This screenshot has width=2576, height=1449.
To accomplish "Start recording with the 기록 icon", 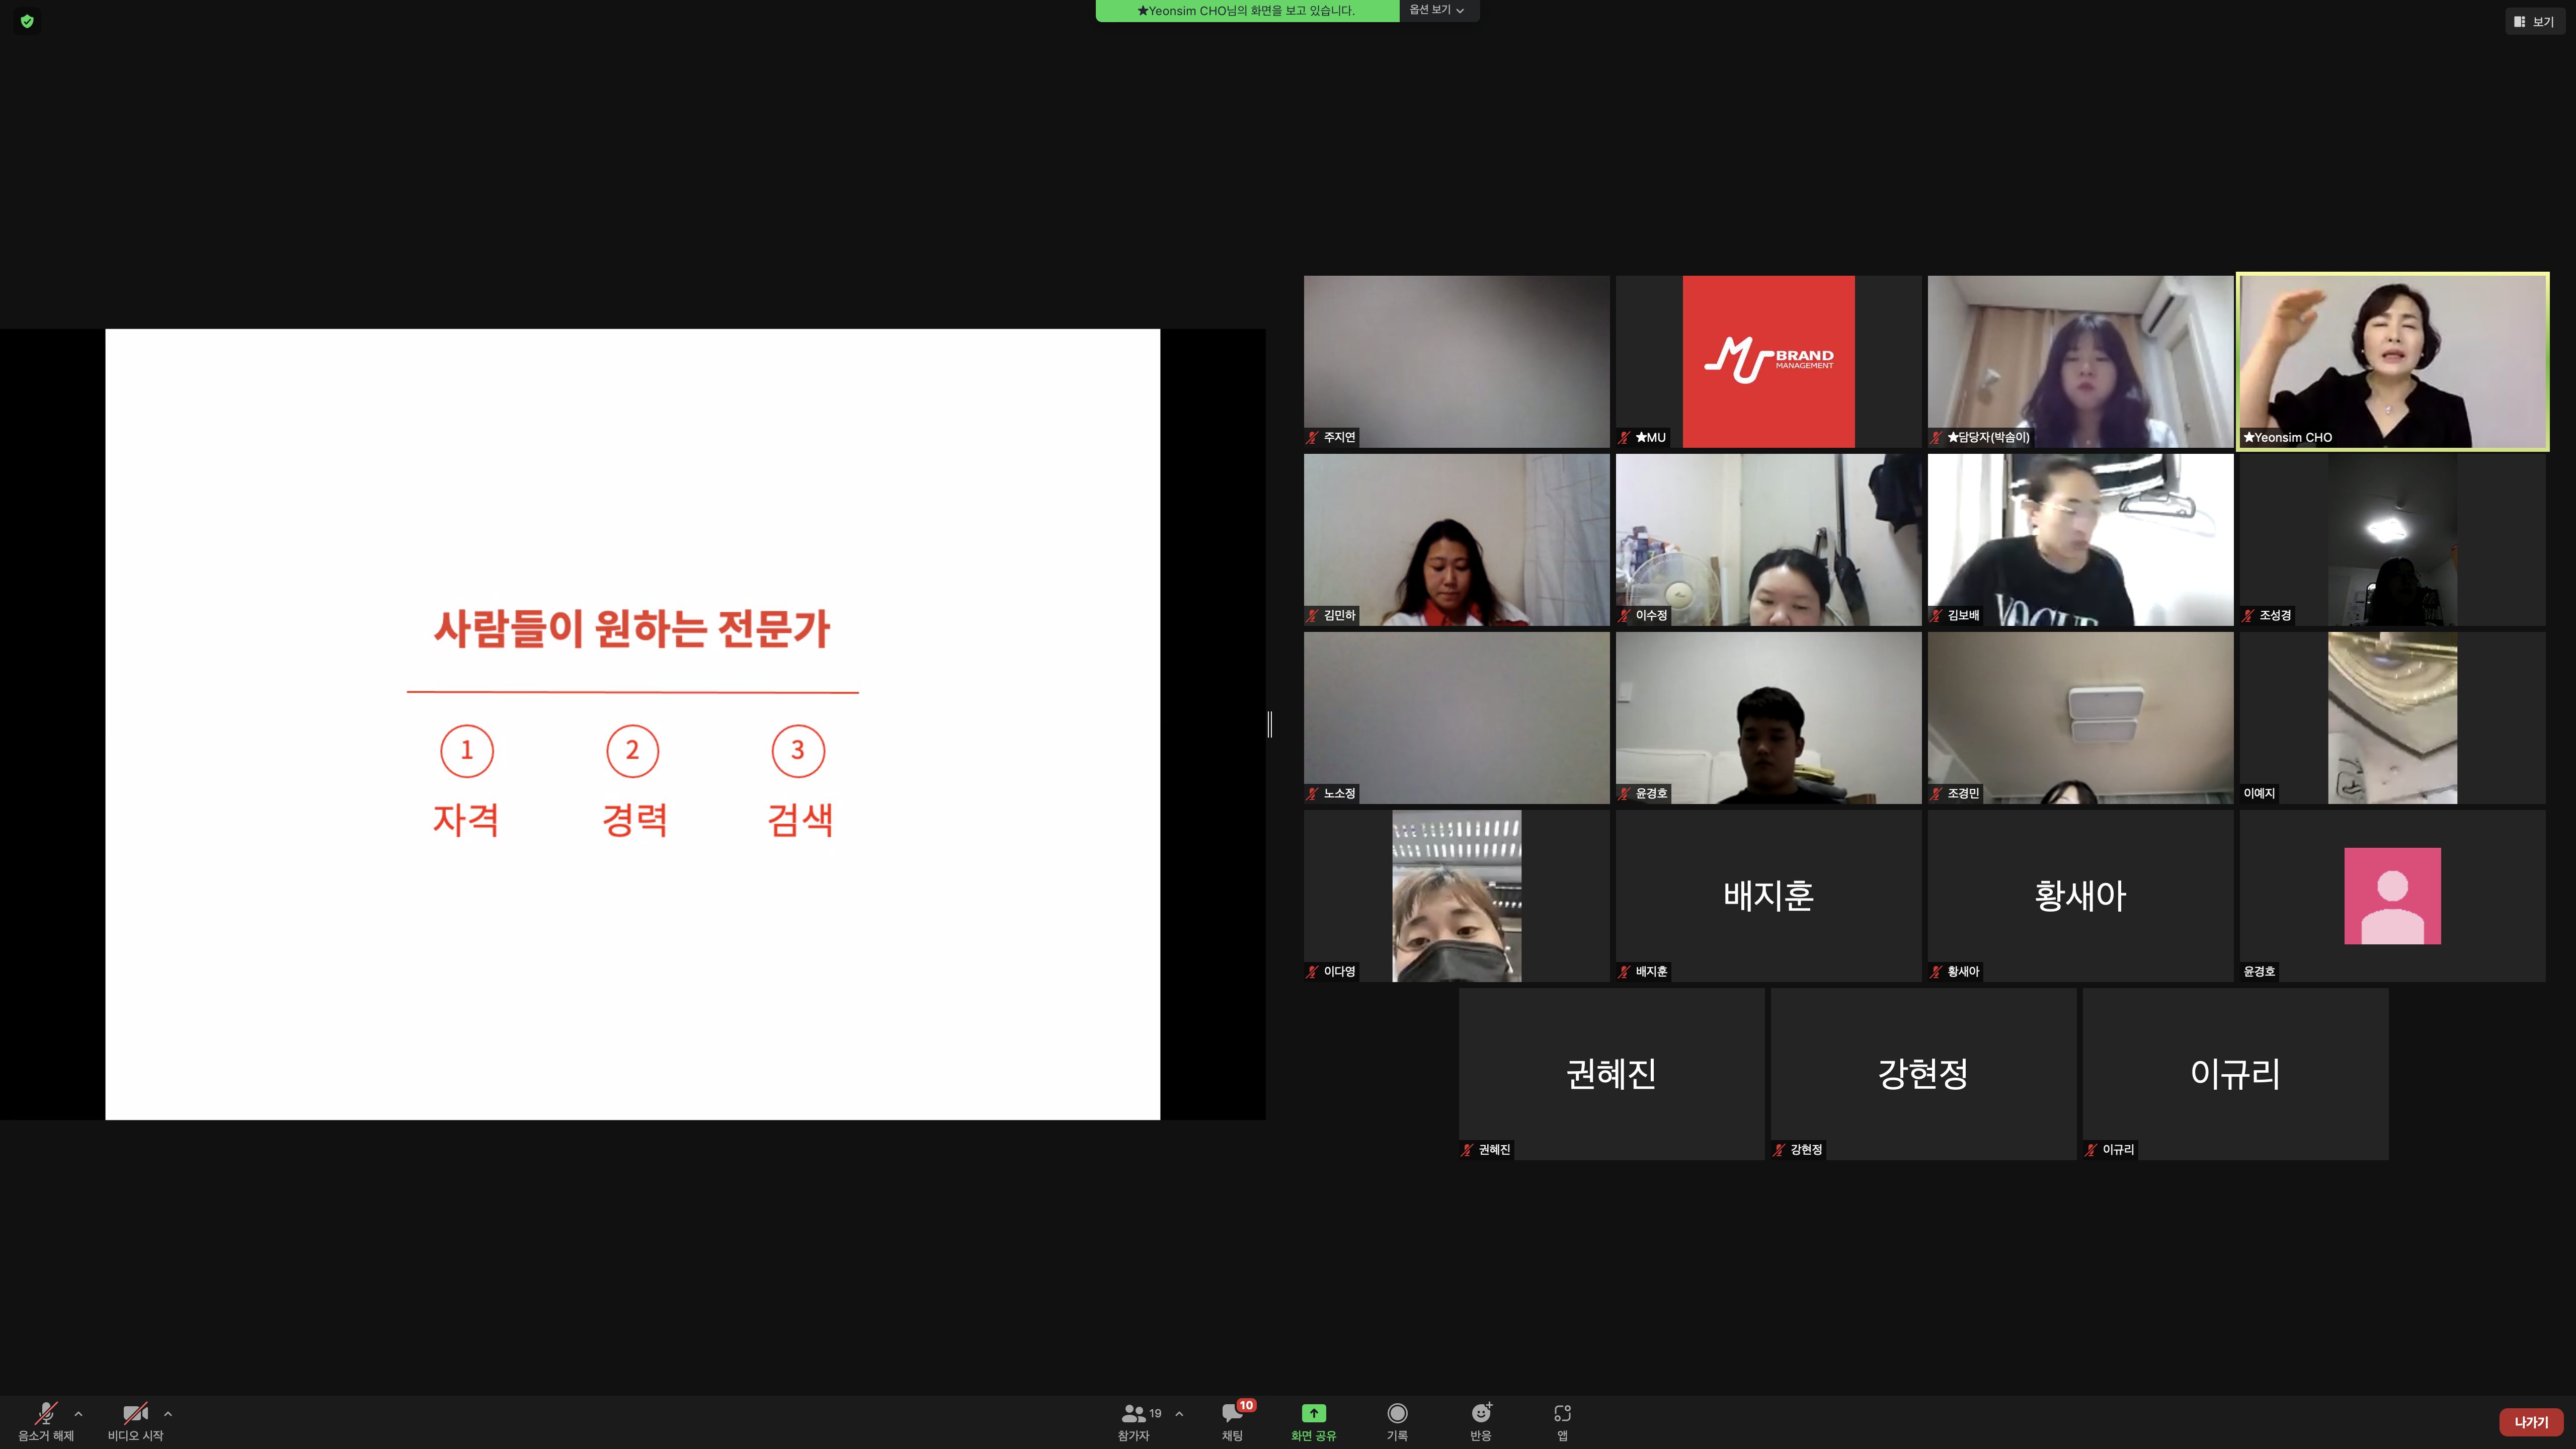I will click(1397, 1413).
